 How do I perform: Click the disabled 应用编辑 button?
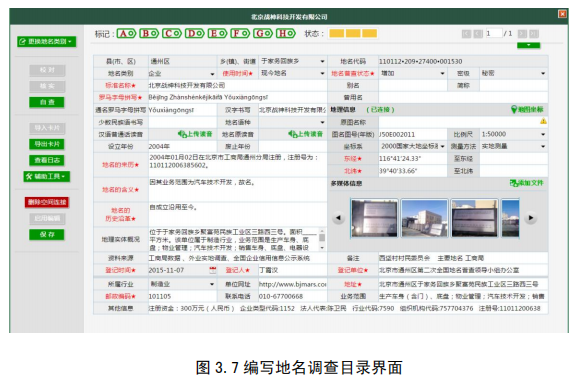(x=47, y=219)
